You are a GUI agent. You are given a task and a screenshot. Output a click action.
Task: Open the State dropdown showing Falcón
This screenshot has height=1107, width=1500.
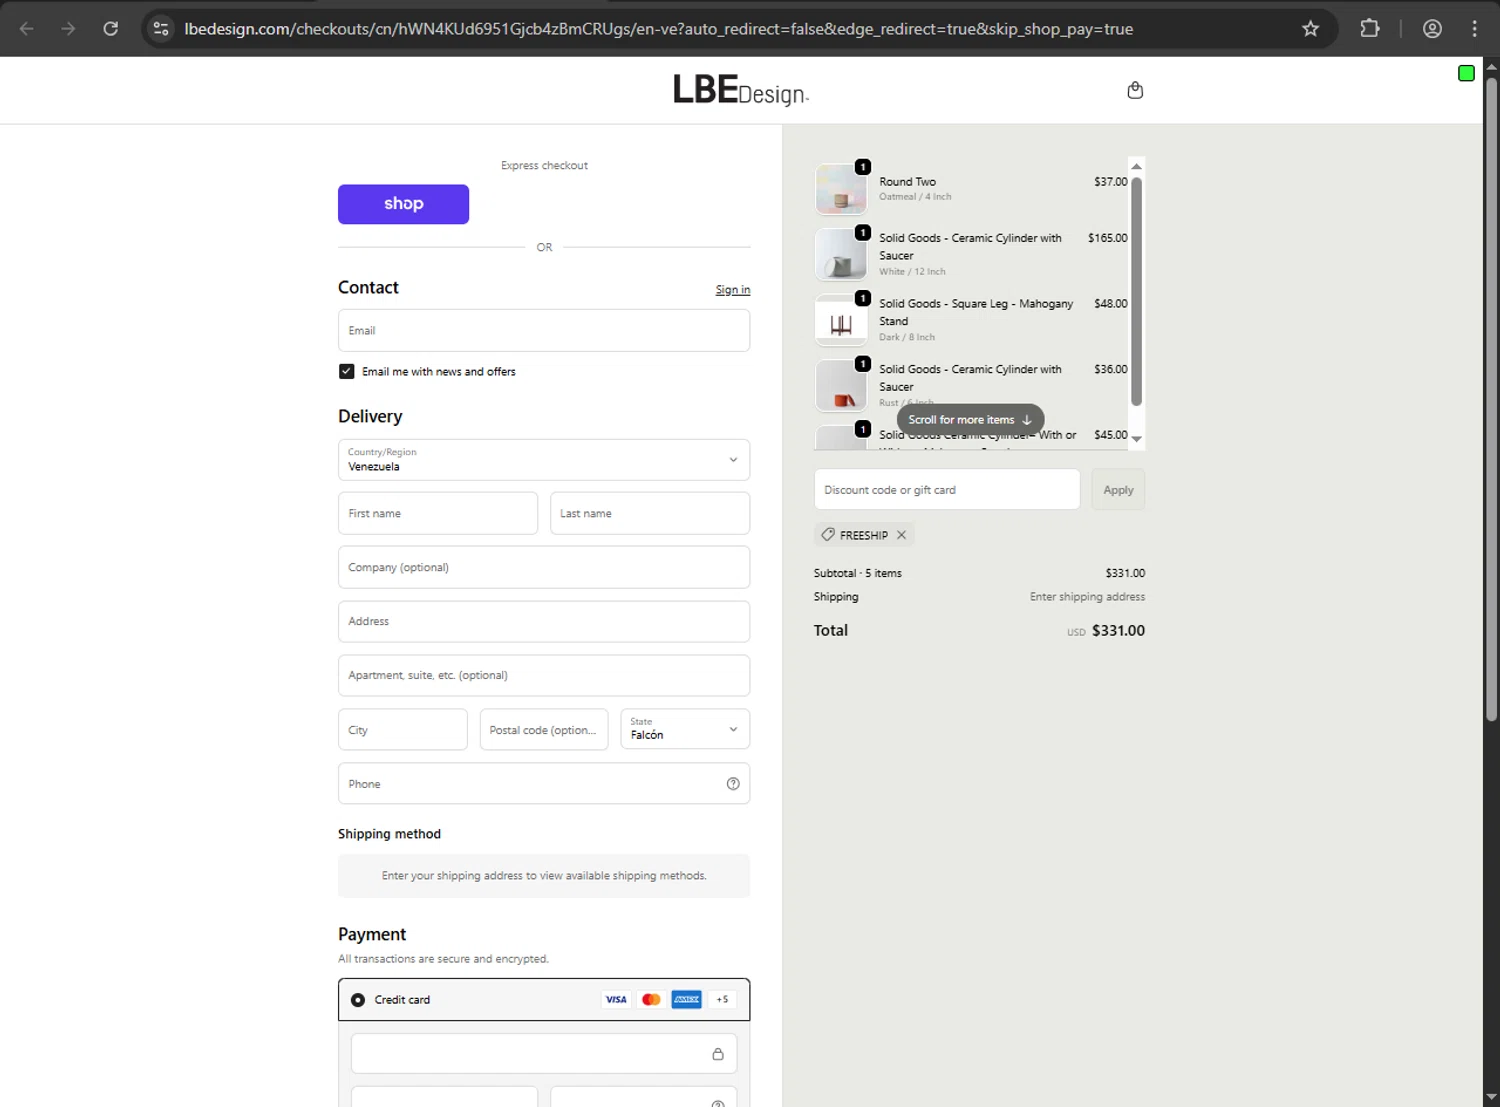pyautogui.click(x=685, y=729)
